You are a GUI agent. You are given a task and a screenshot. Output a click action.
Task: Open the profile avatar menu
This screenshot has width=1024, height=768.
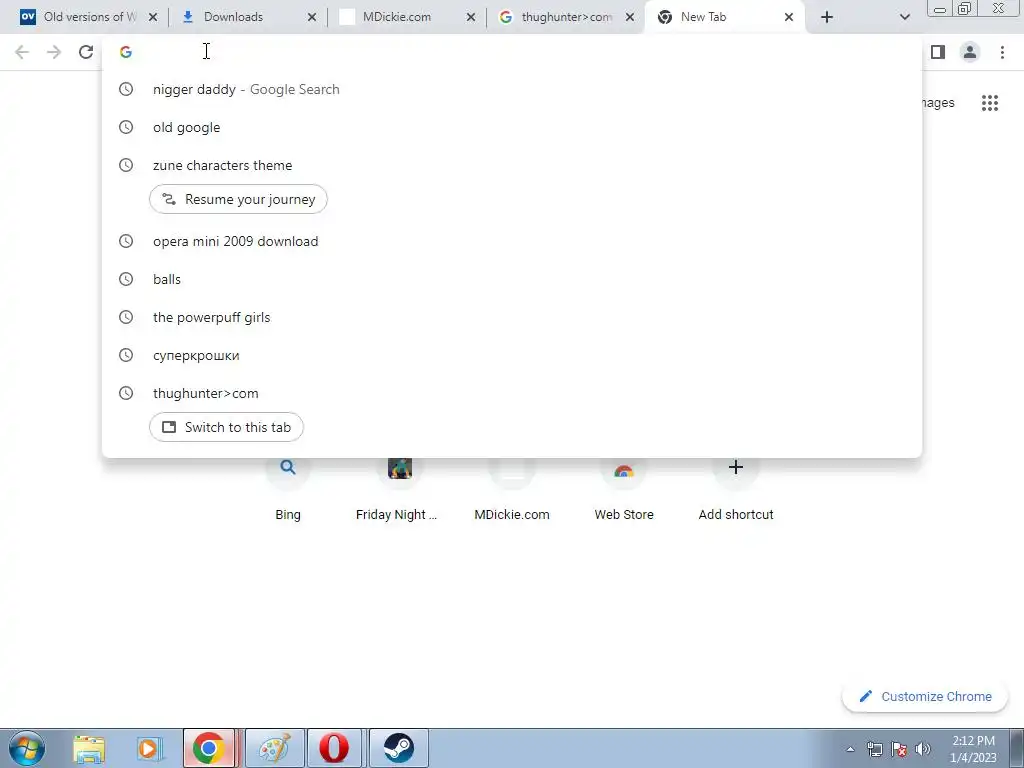[970, 52]
